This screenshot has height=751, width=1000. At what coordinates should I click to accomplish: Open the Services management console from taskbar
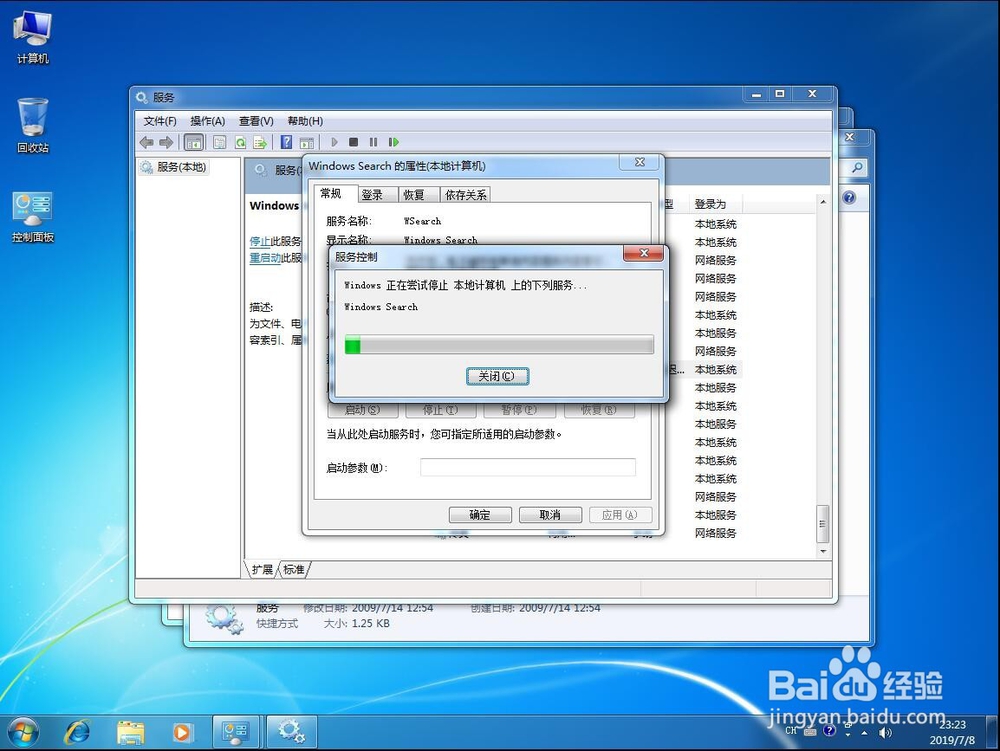point(291,732)
